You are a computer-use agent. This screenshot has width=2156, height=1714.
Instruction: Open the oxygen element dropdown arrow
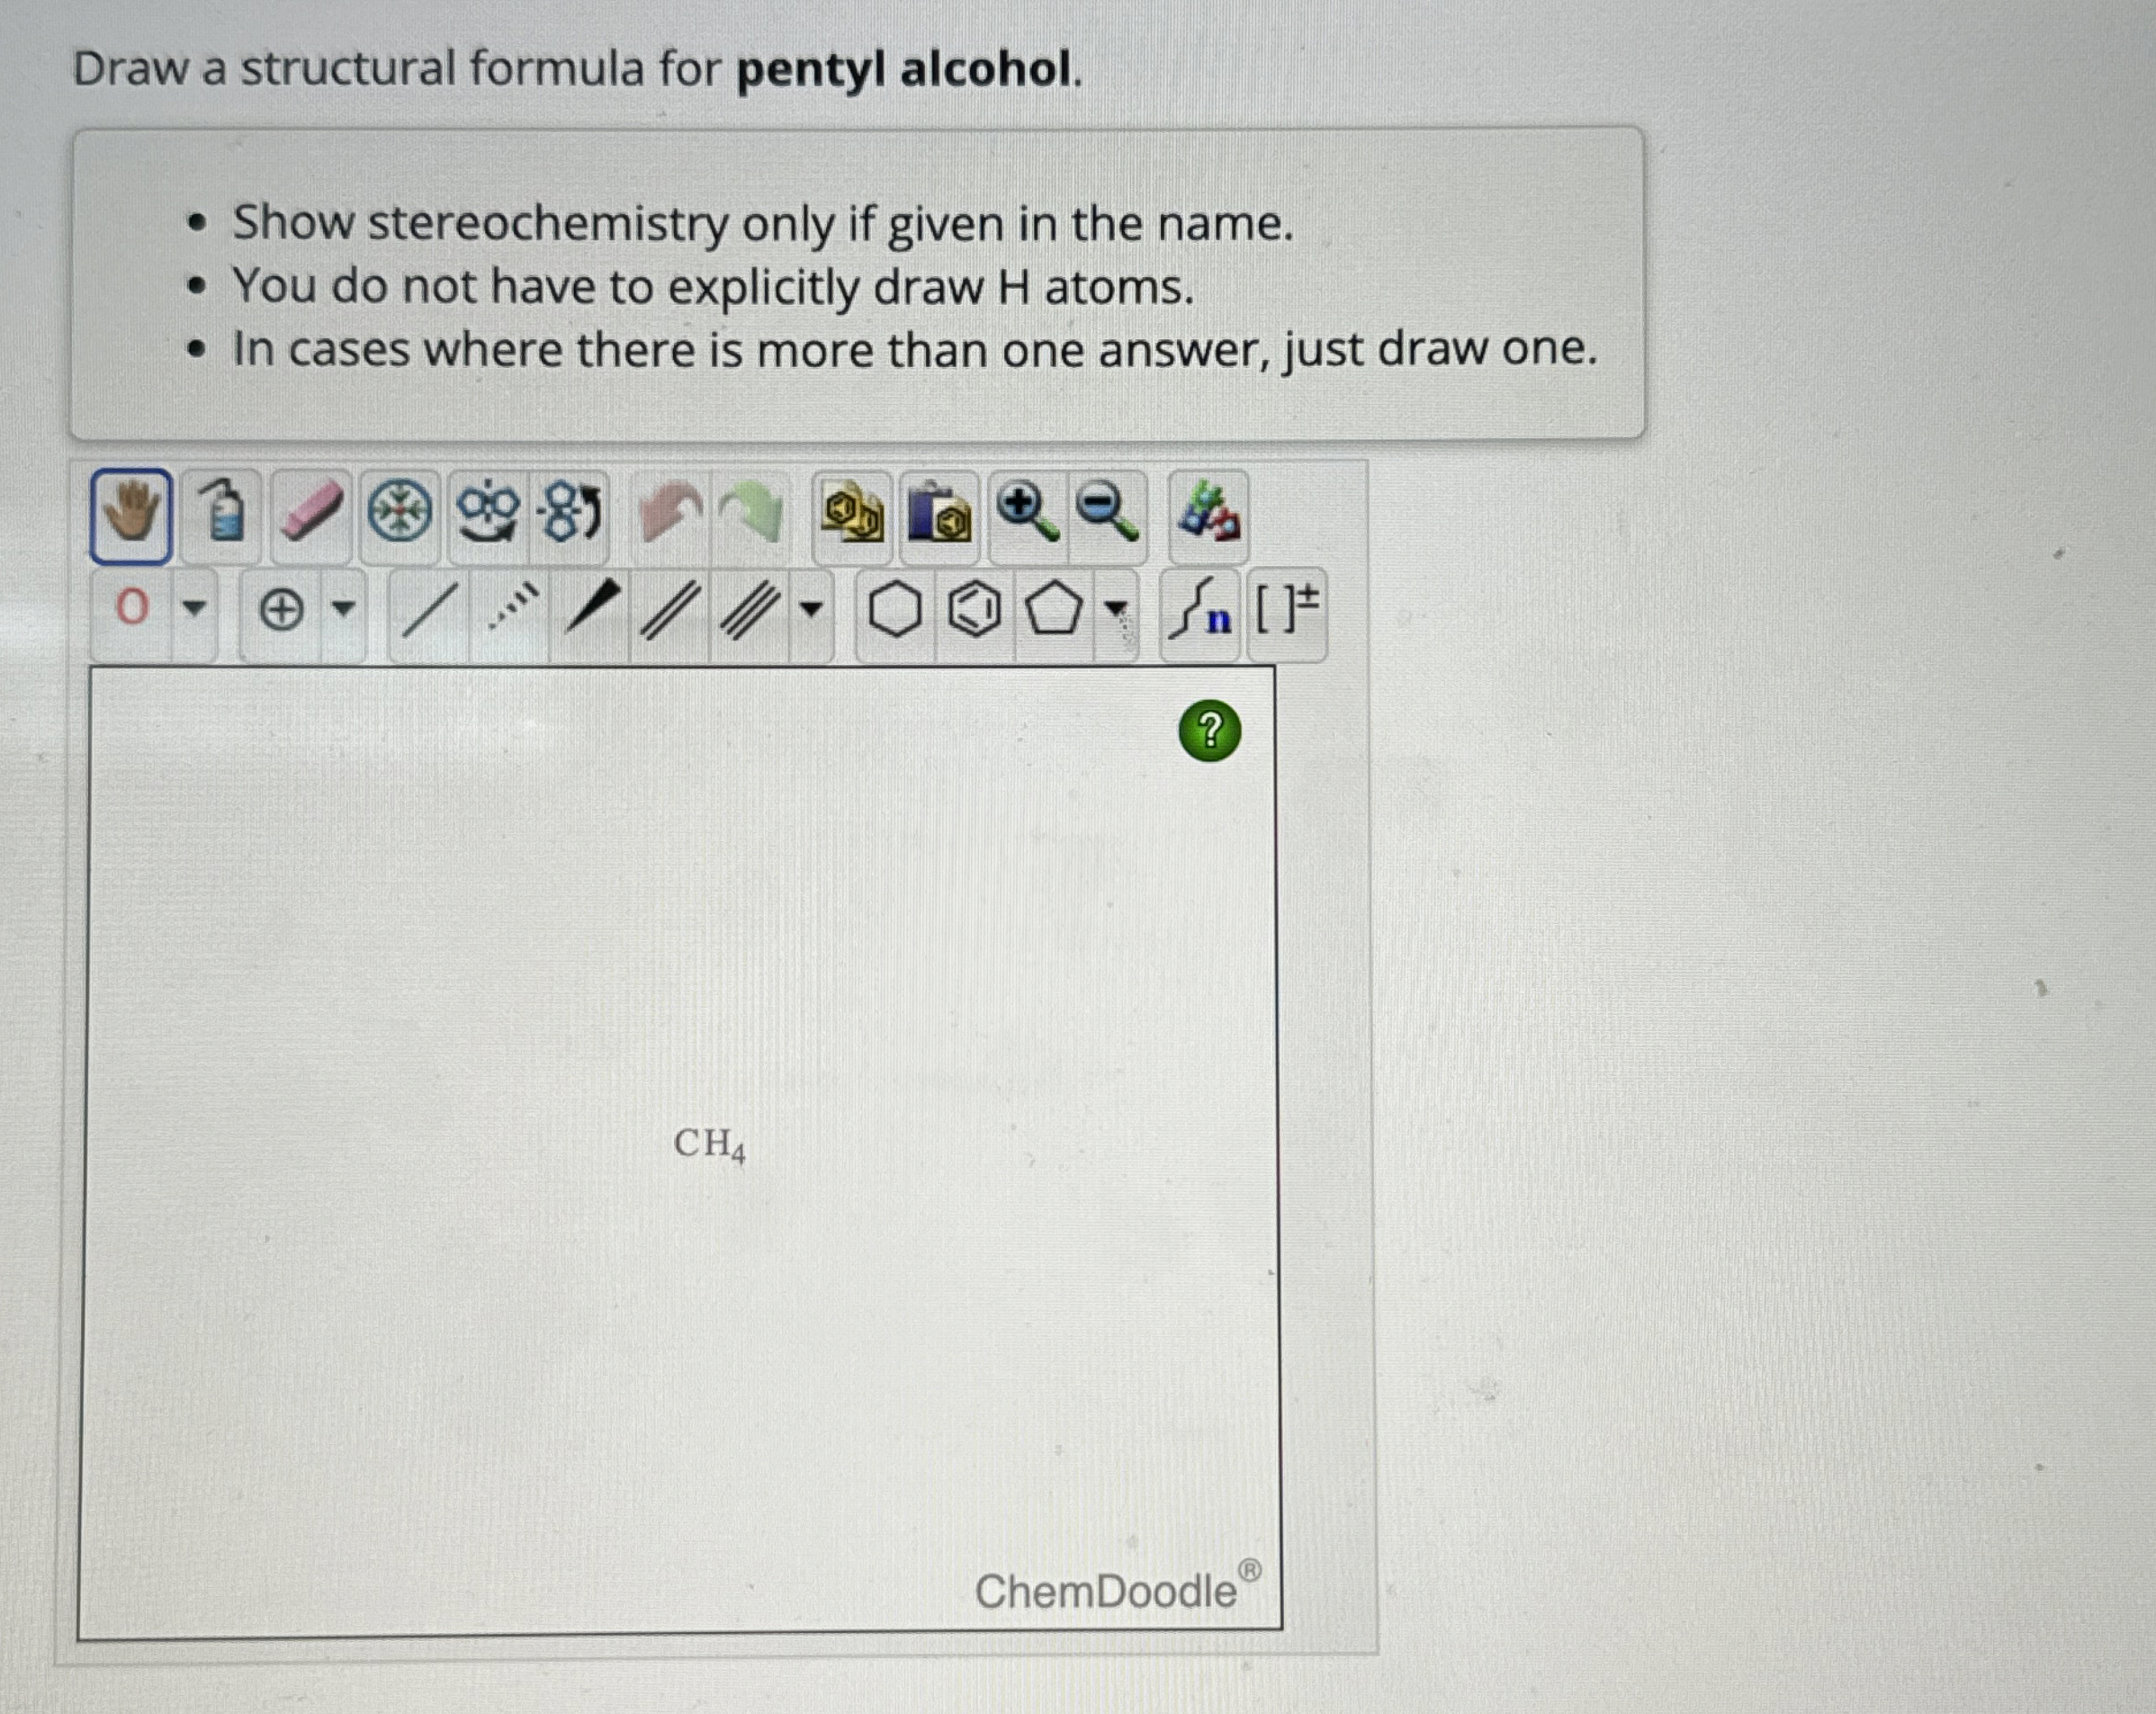194,607
